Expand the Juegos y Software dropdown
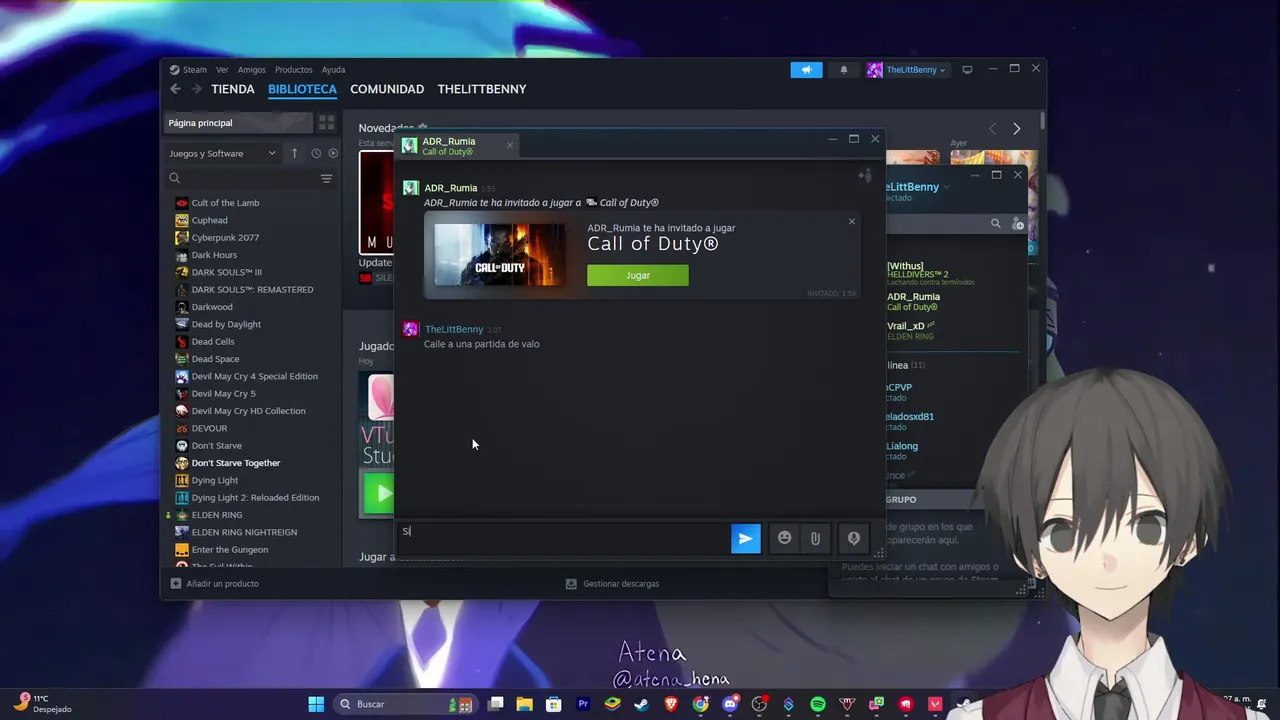The height and width of the screenshot is (720, 1280). pos(222,153)
